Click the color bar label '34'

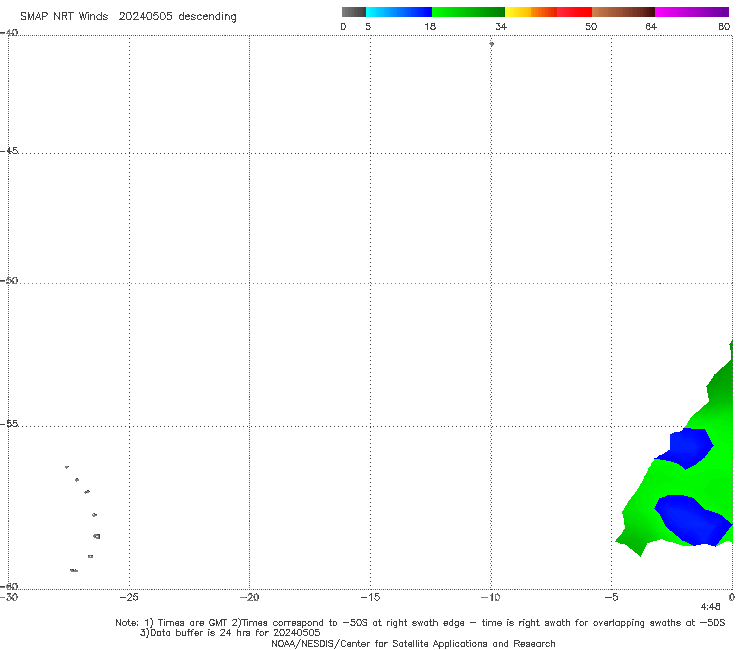501,26
